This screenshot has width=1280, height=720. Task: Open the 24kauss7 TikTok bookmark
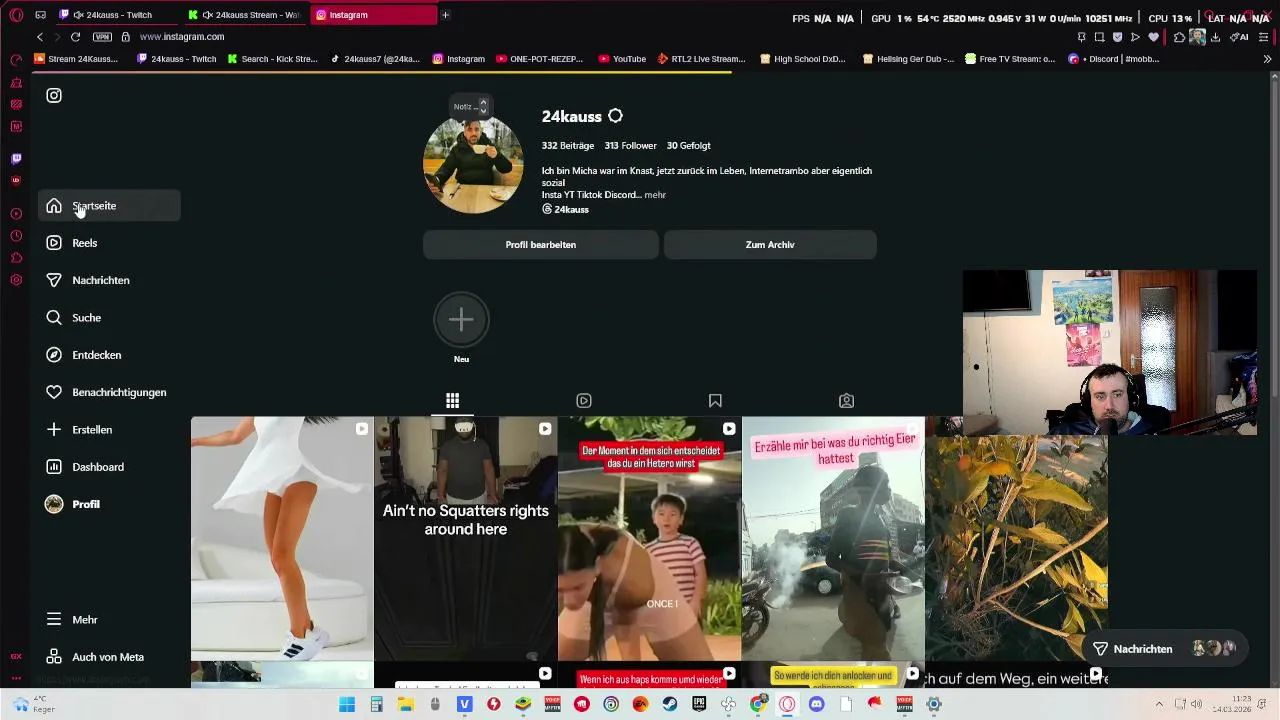point(375,59)
